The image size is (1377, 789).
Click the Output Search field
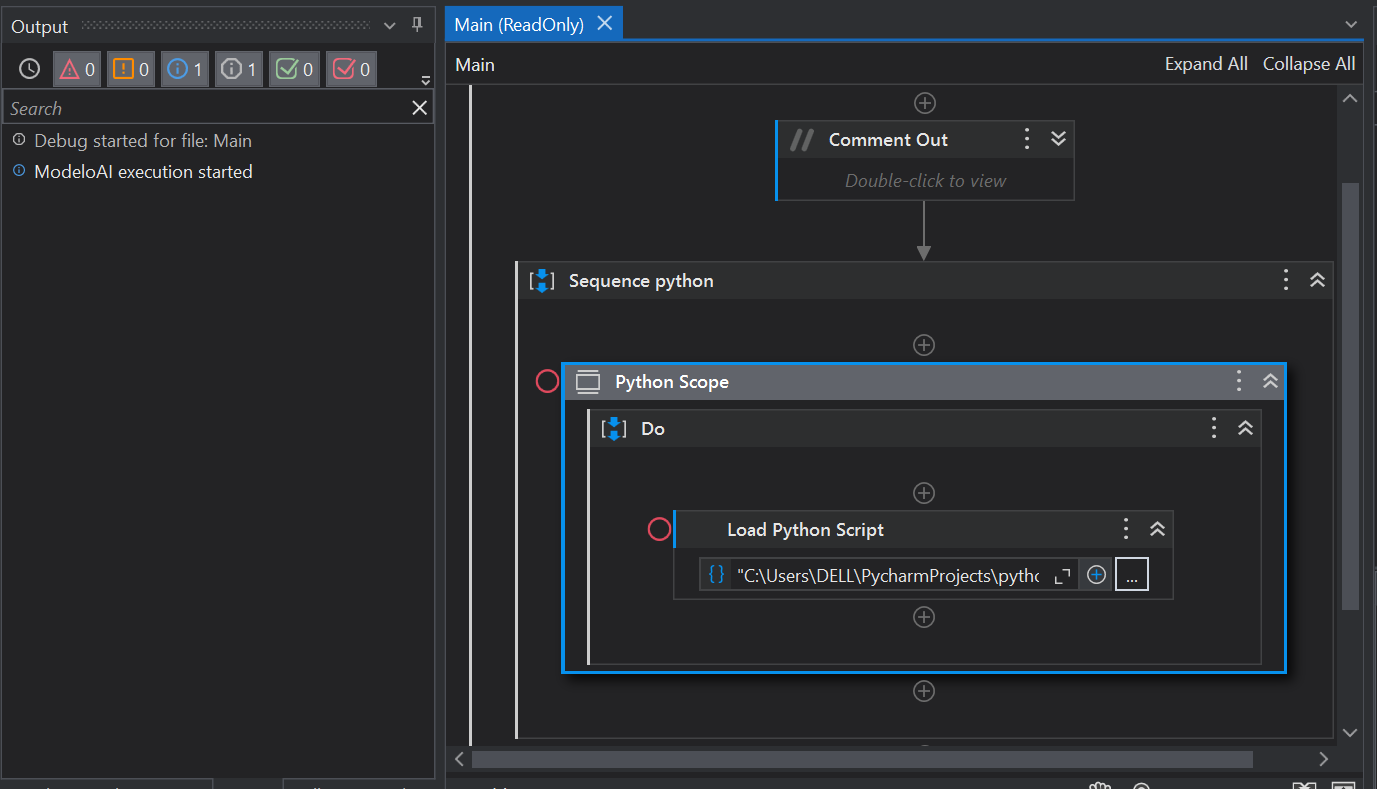(200, 108)
